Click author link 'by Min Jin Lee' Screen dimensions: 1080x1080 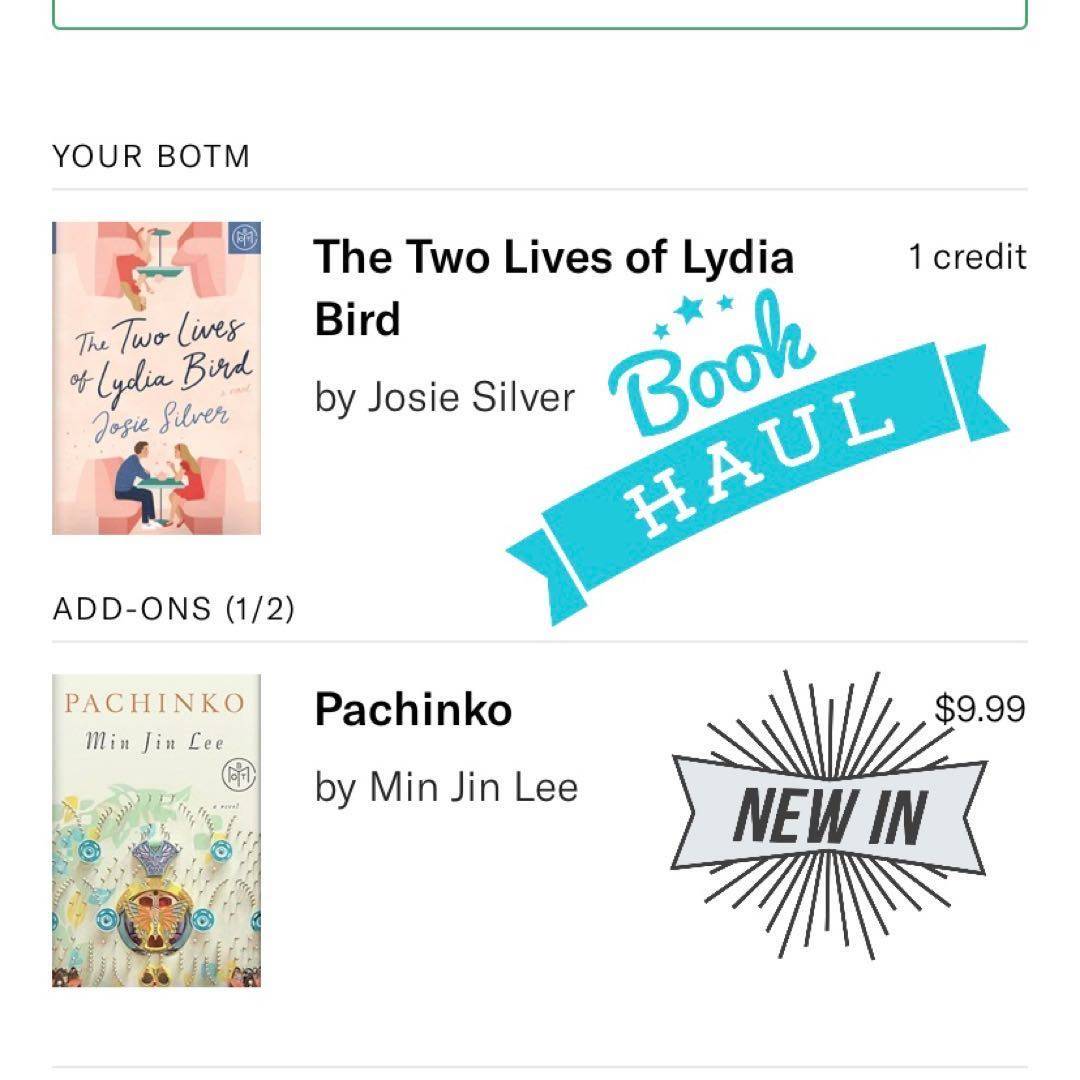click(446, 787)
